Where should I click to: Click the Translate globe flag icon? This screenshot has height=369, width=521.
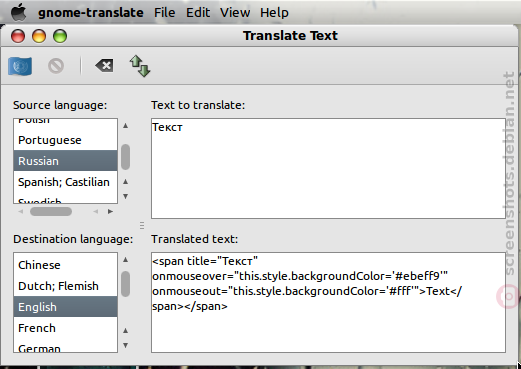coord(20,66)
